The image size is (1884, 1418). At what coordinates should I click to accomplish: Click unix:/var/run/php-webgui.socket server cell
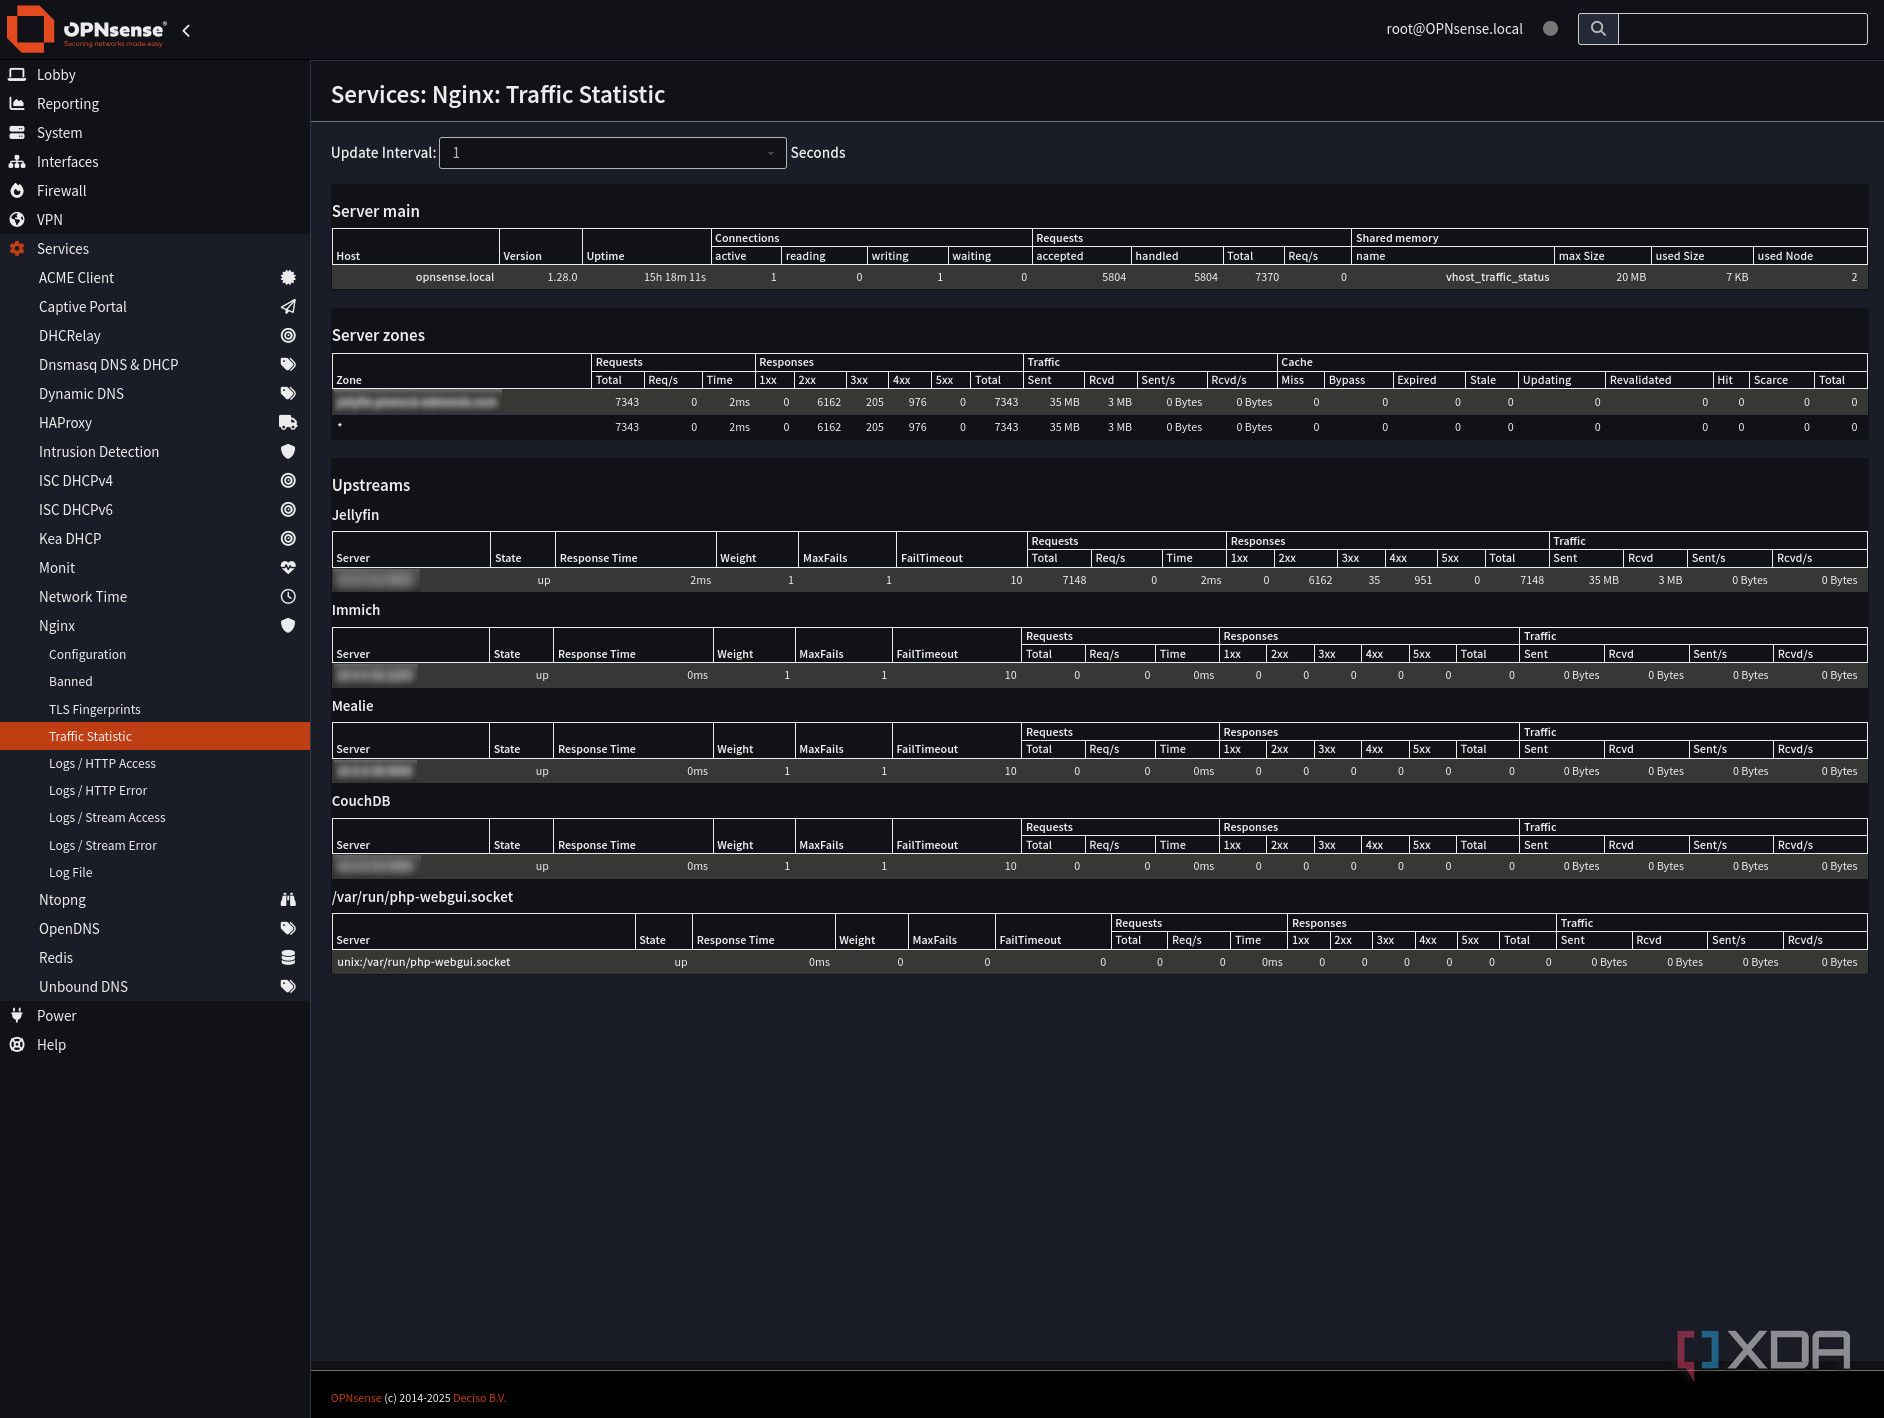tap(424, 962)
